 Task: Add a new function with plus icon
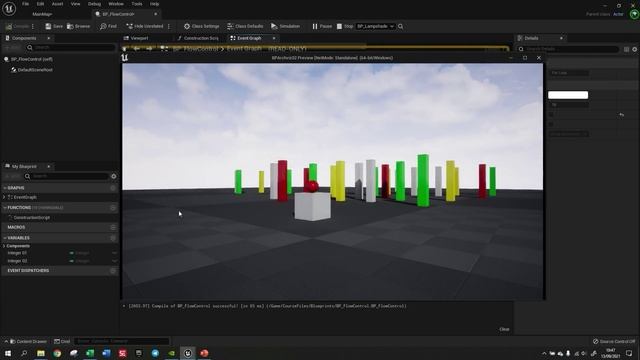(113, 208)
